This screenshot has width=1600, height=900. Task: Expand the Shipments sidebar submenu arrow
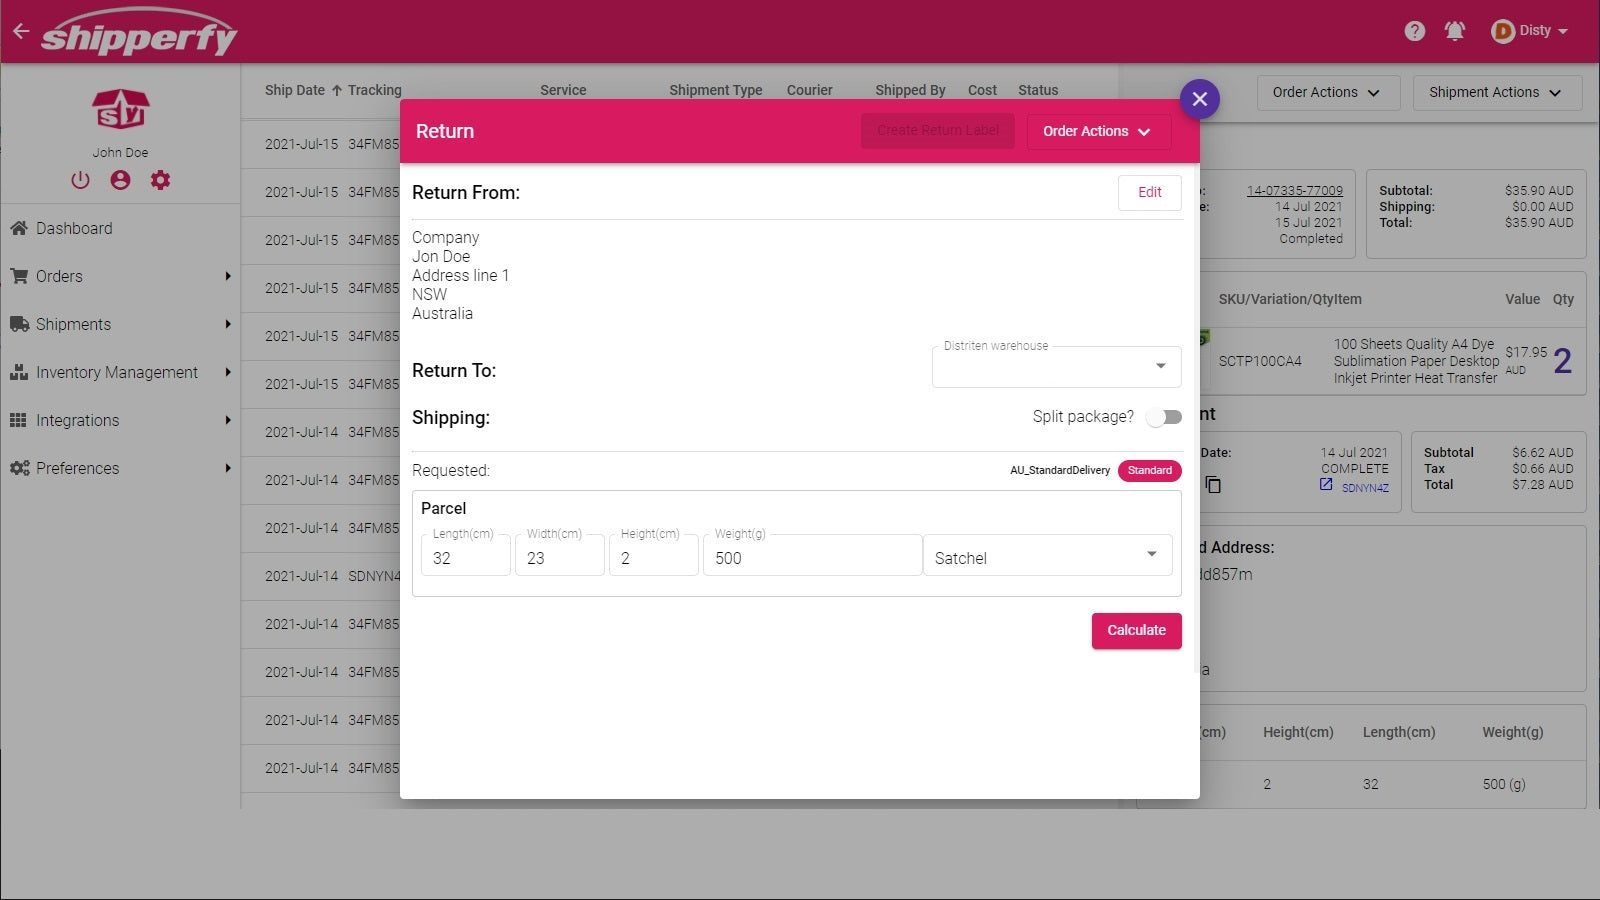pos(228,324)
